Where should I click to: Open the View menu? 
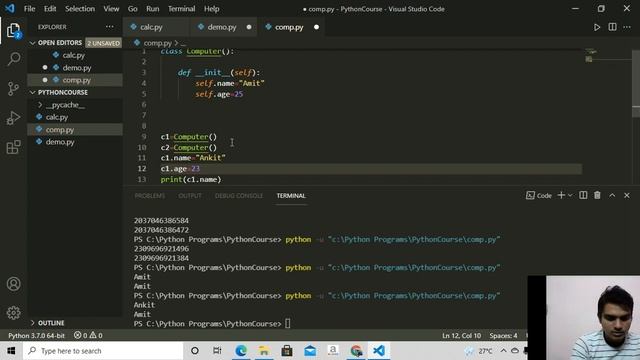tap(111, 9)
